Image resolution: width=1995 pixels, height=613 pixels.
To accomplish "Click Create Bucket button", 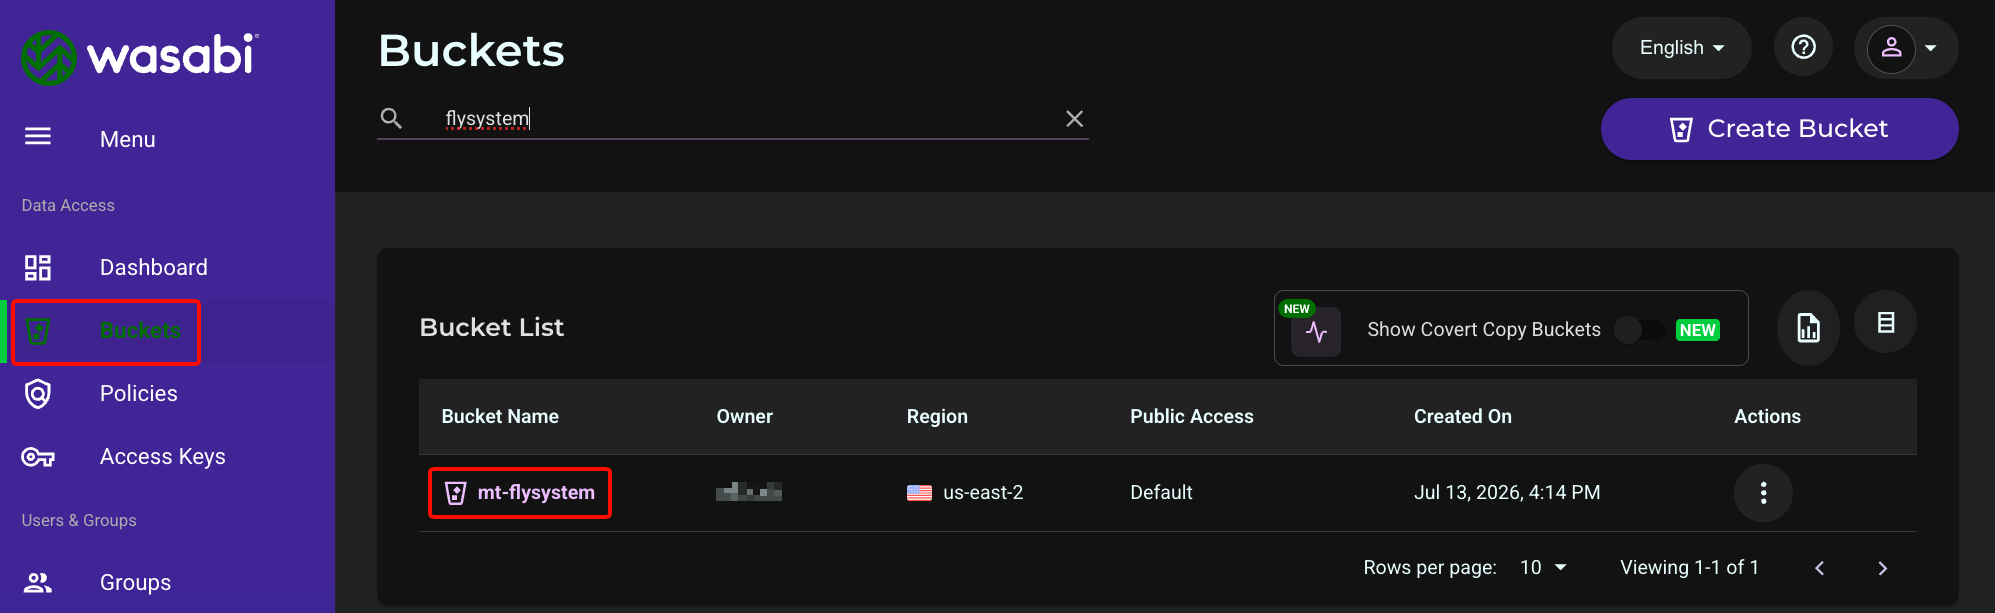I will pos(1779,129).
